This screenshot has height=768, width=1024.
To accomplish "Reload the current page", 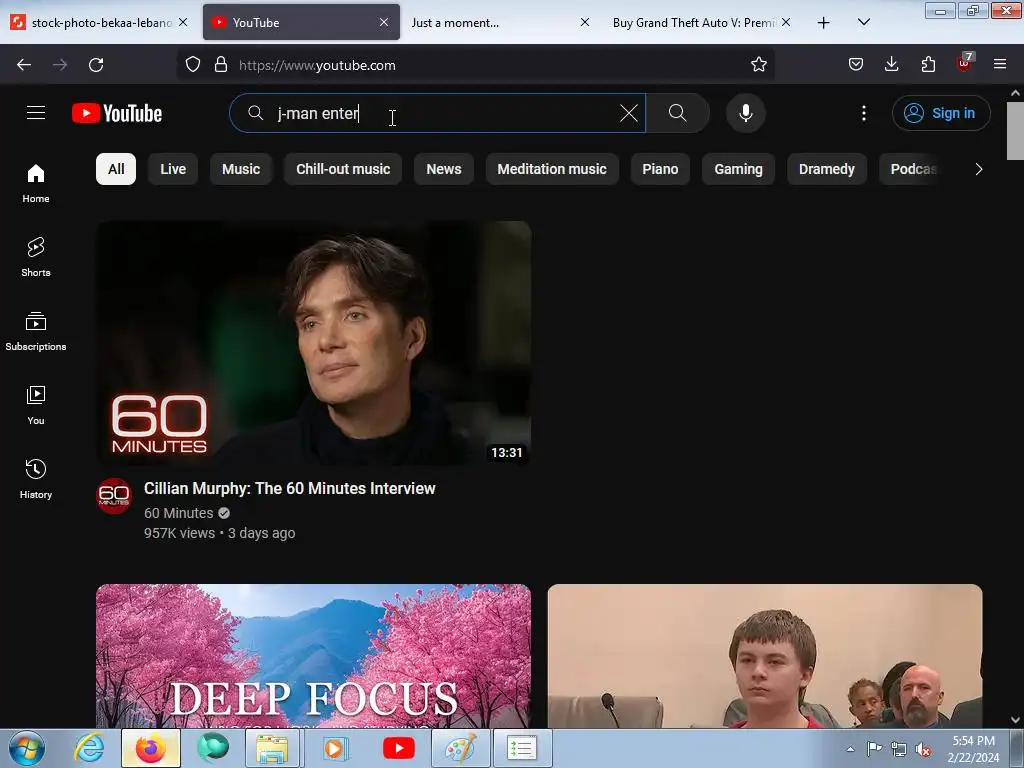I will [x=96, y=65].
